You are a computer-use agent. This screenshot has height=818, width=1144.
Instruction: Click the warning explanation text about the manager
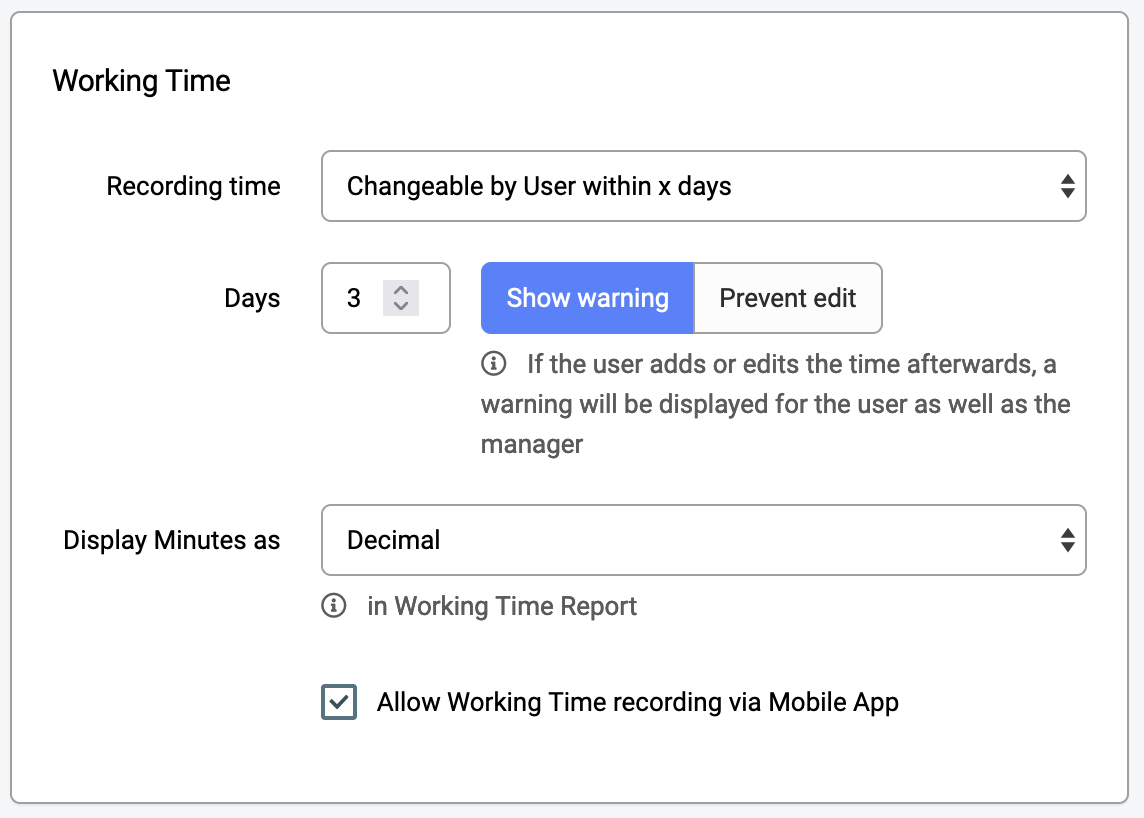coord(775,404)
